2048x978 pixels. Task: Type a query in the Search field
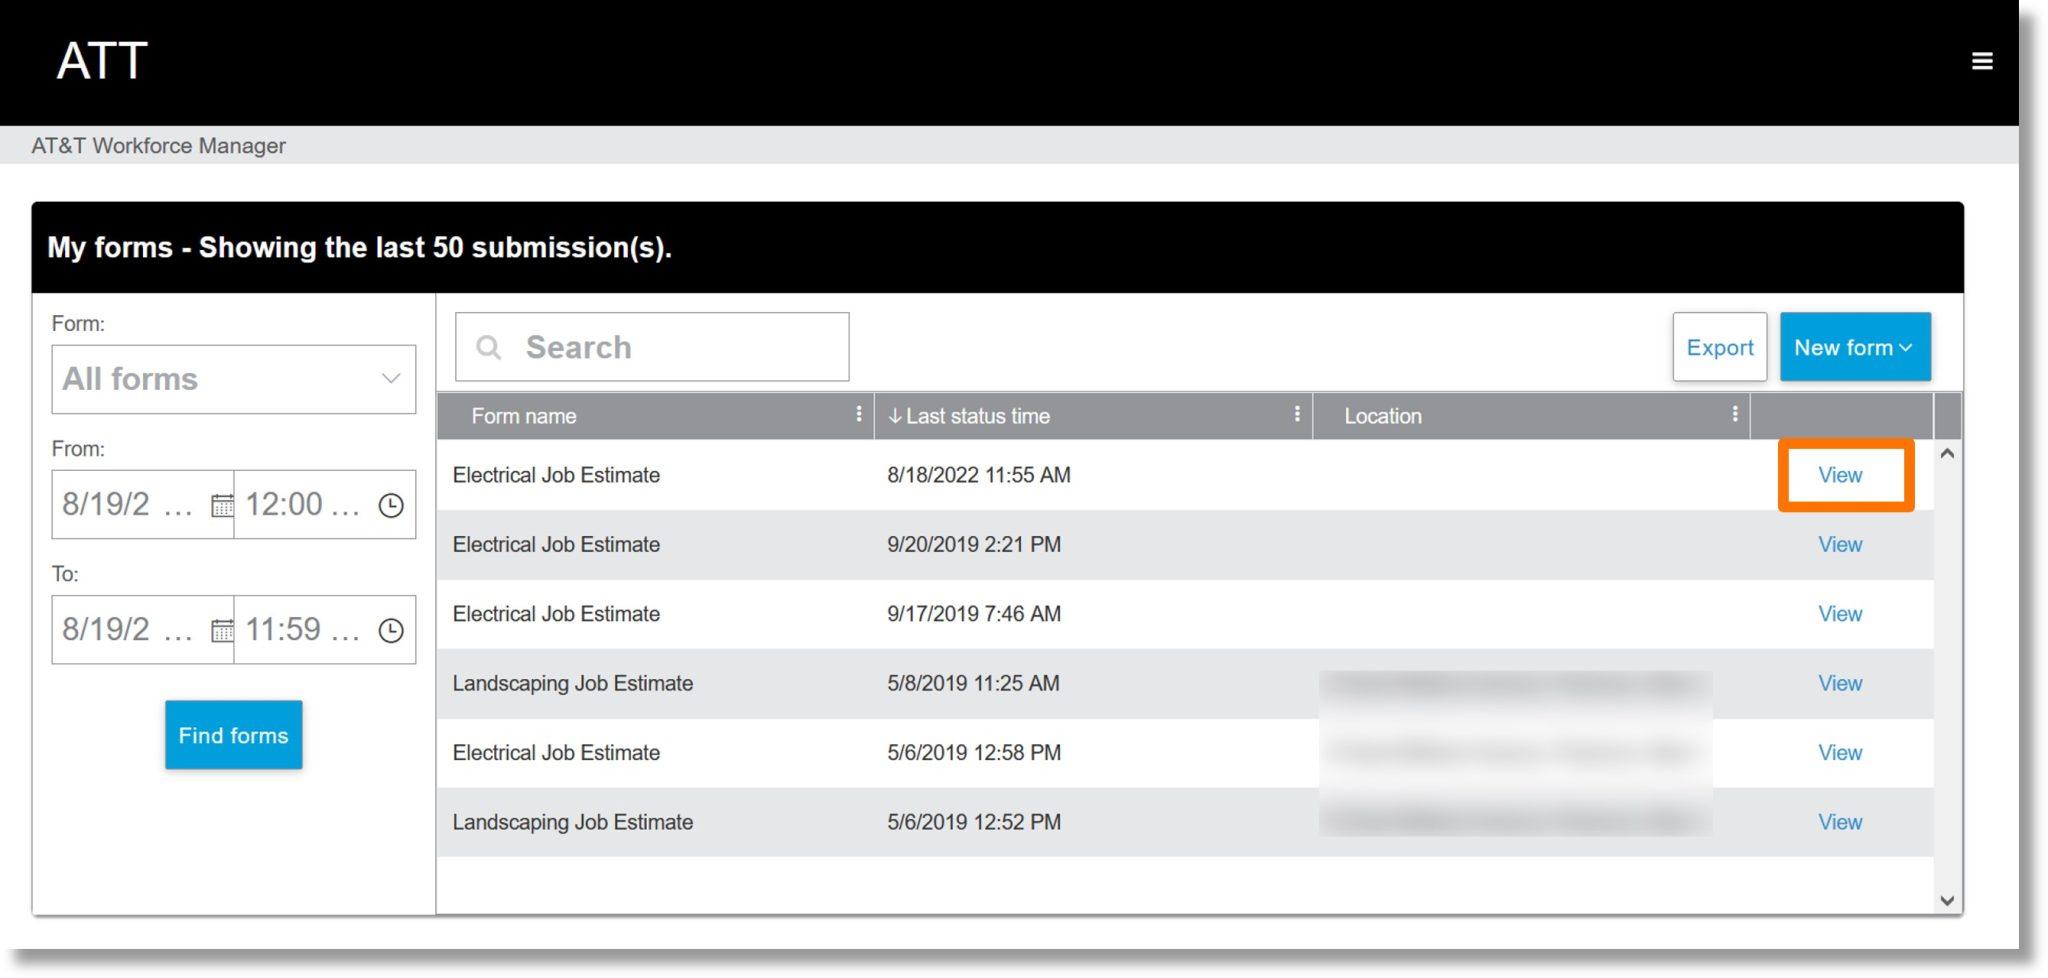[x=660, y=346]
